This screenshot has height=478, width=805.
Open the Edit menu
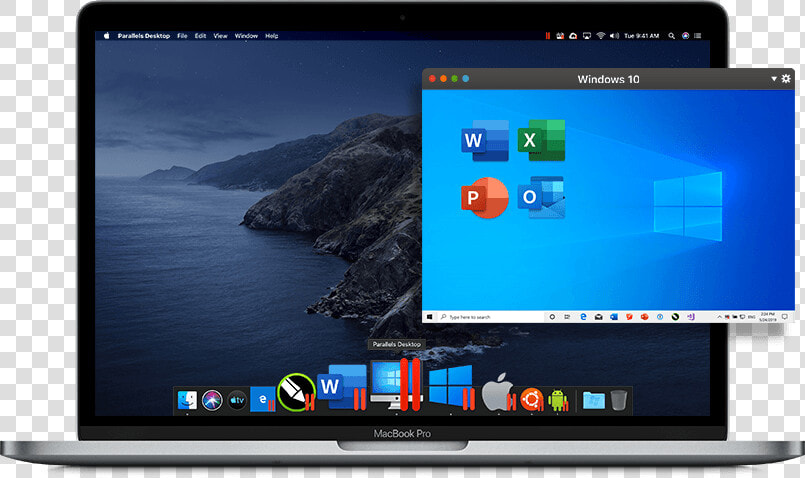(x=200, y=36)
